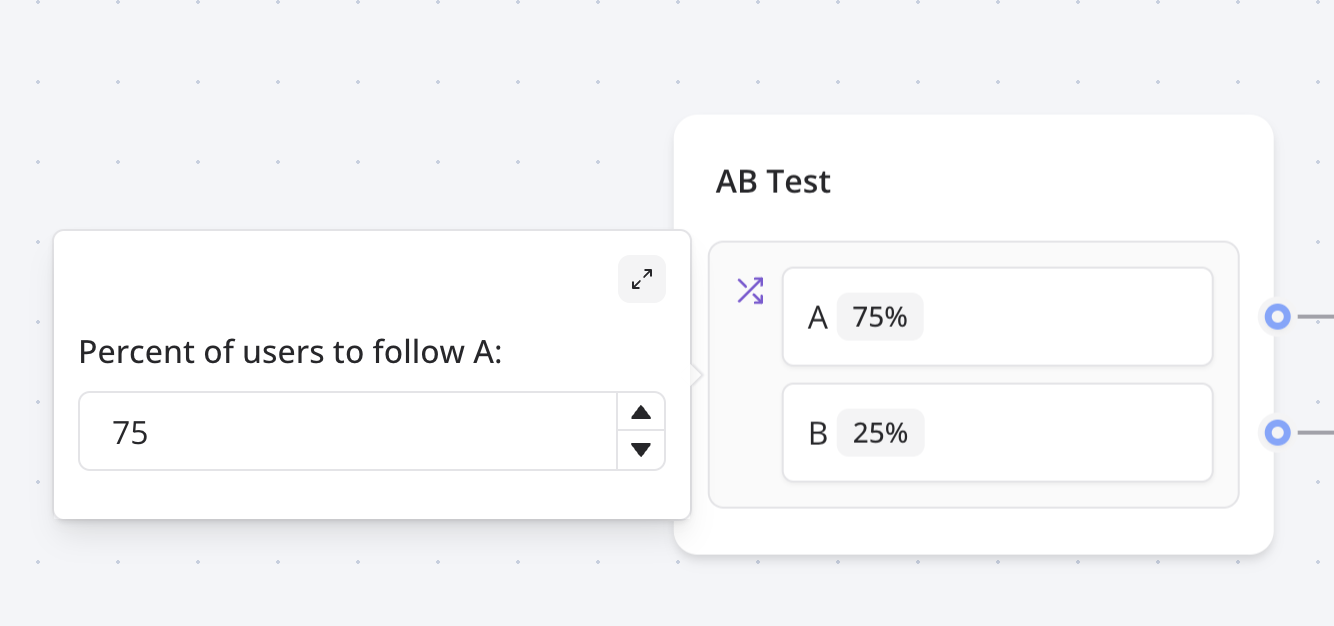Image resolution: width=1334 pixels, height=626 pixels.
Task: Click the 'Percent of users to follow A' label
Action: tap(291, 352)
